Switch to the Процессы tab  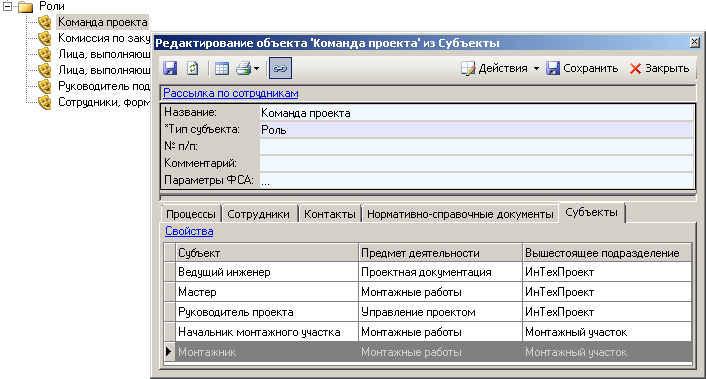point(191,214)
